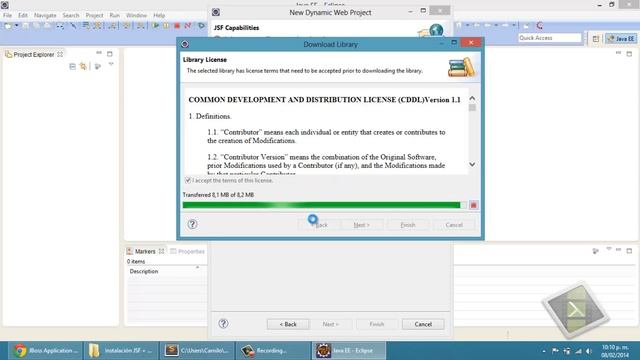Screen dimensions: 640x360
Task: Open the Sublime Text taskbar item
Action: point(197,351)
